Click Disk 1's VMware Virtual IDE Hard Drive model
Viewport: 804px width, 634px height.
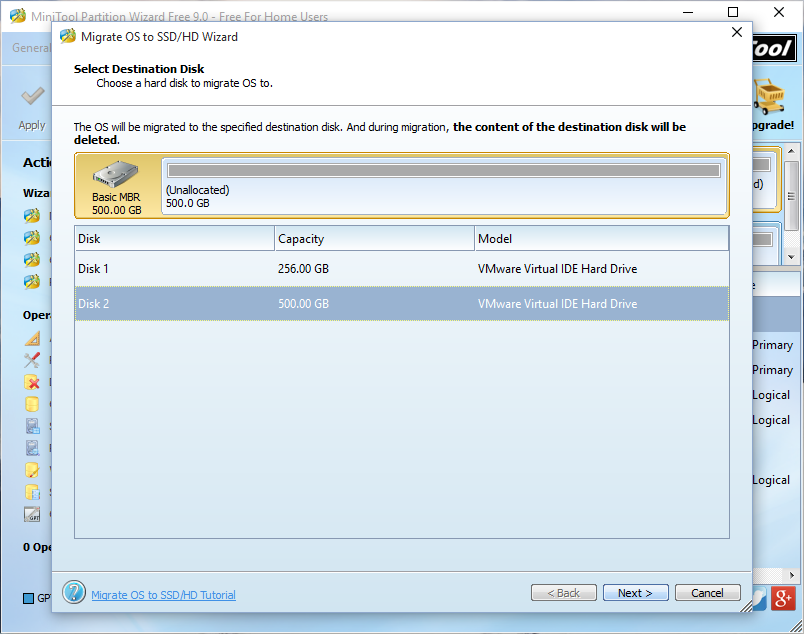(x=557, y=269)
